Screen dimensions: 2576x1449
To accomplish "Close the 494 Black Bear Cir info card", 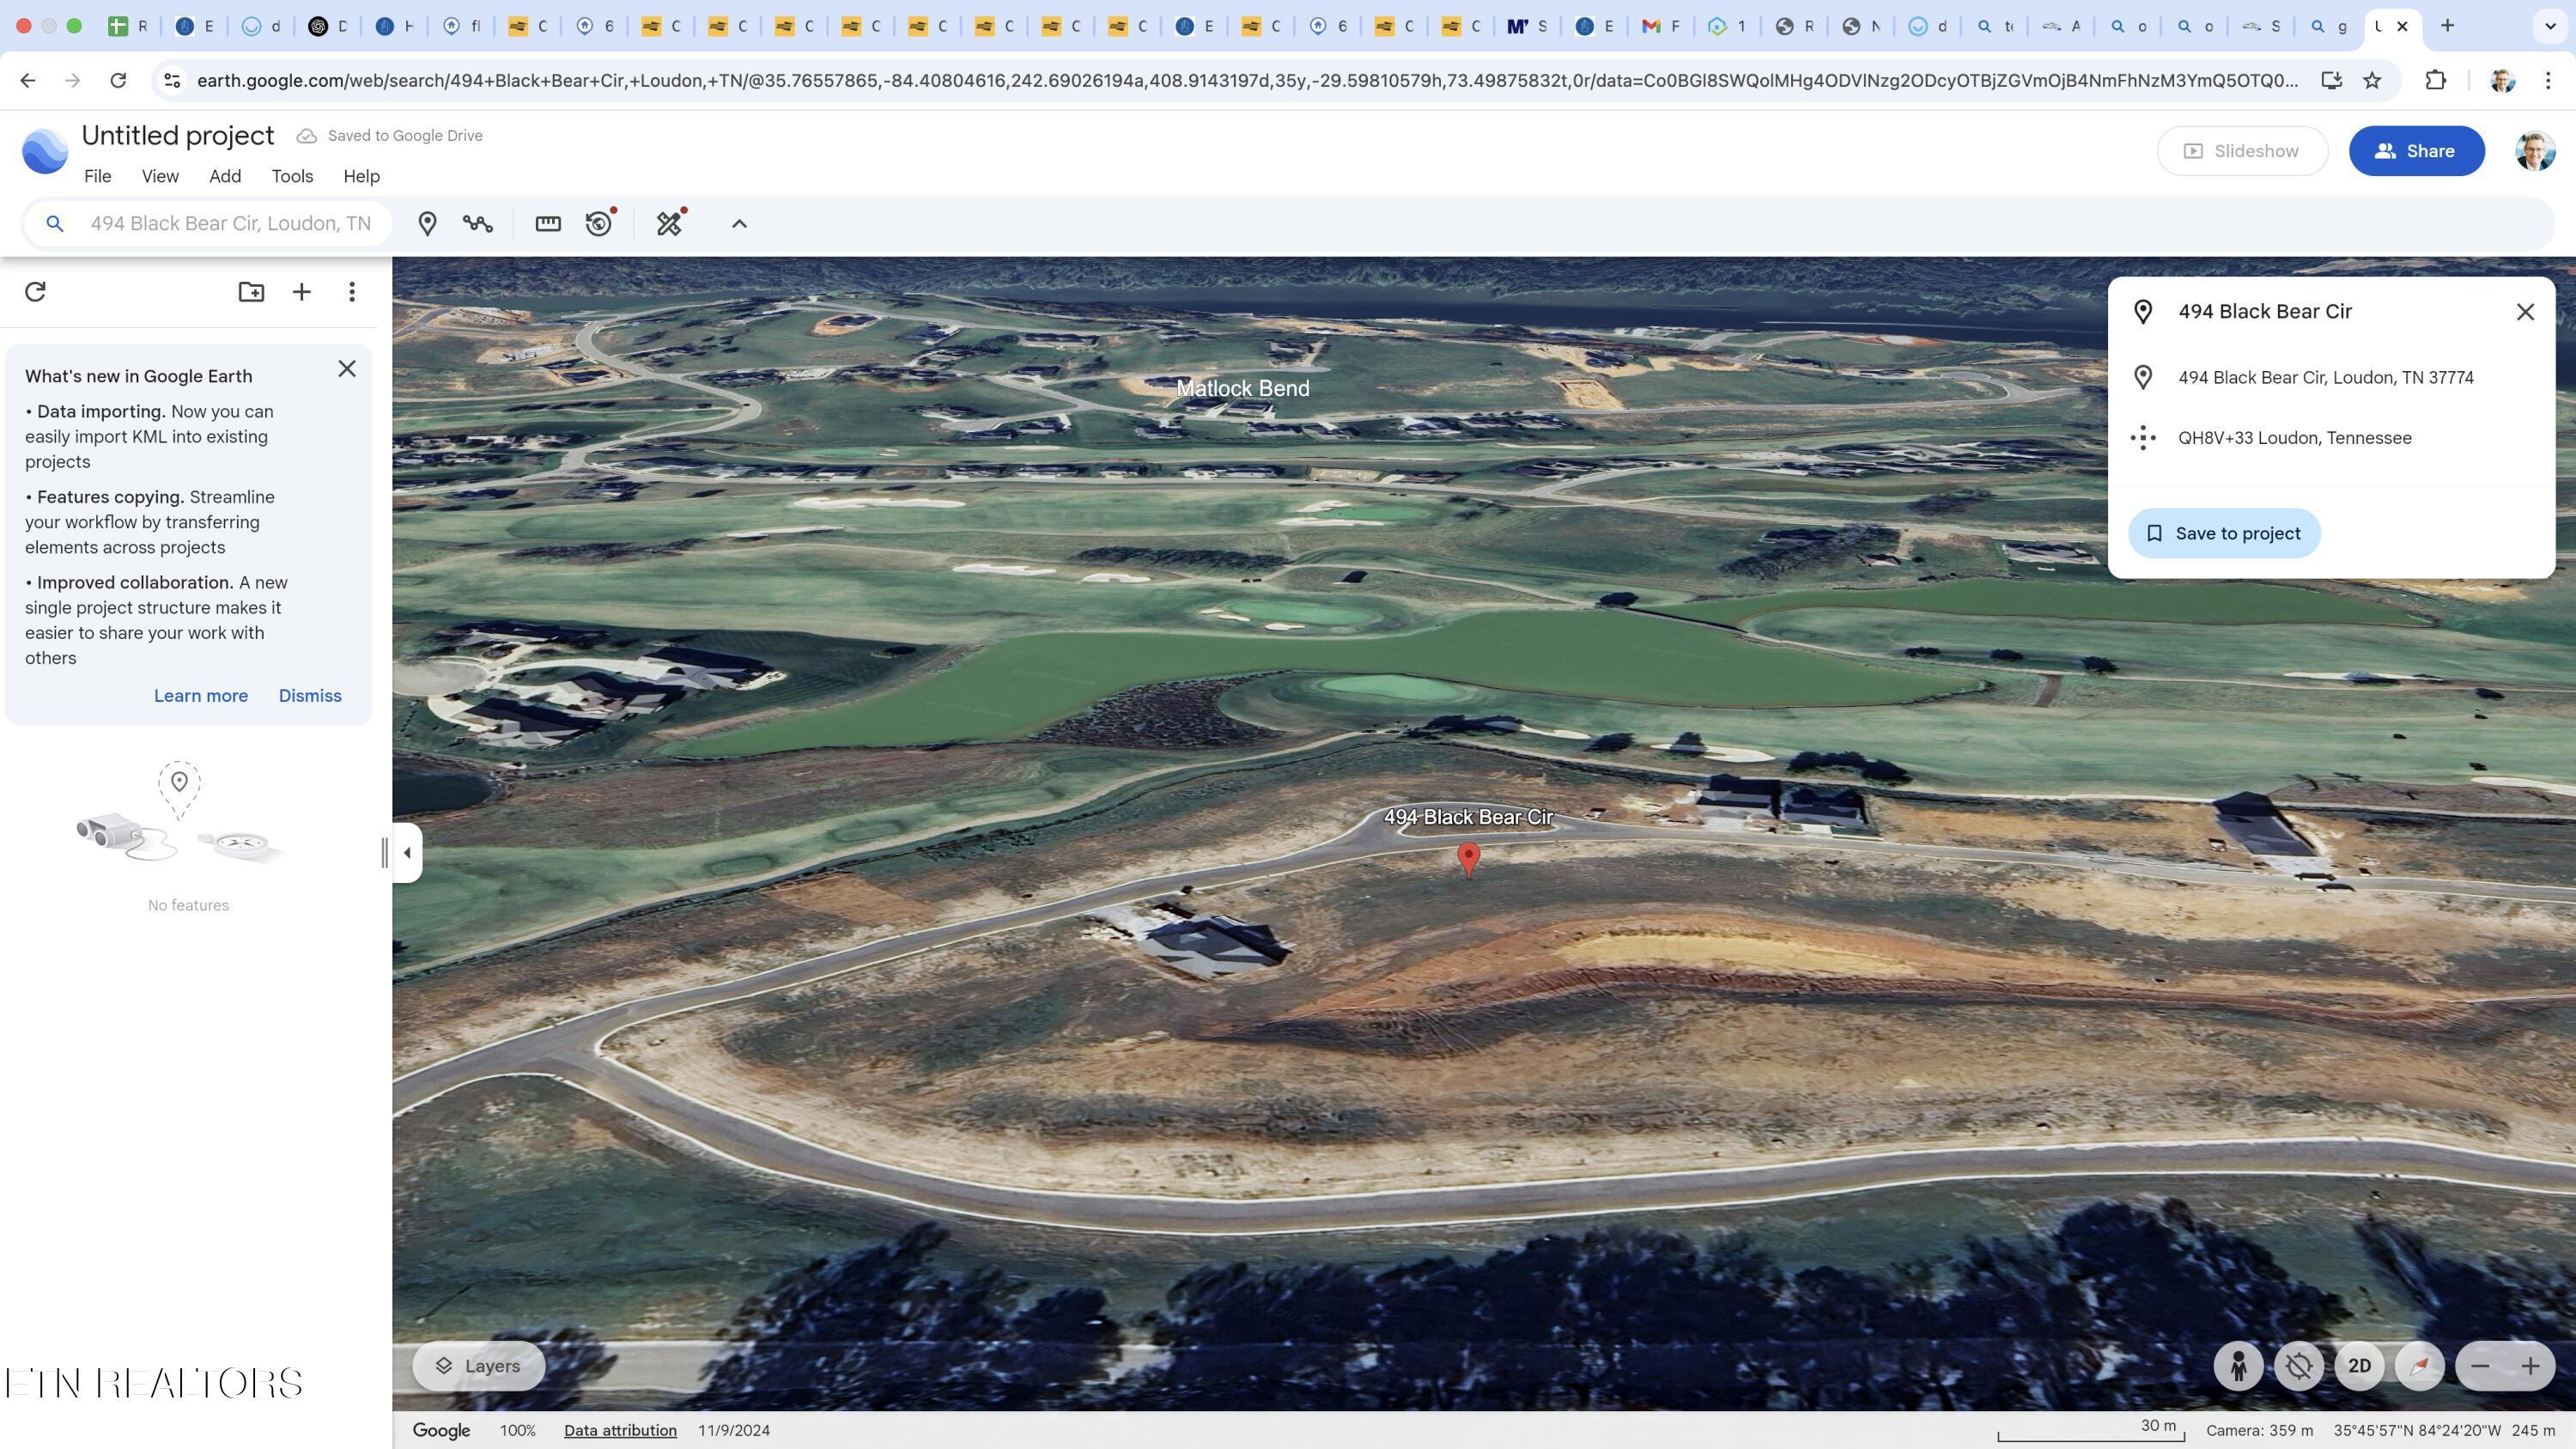I will point(2525,312).
